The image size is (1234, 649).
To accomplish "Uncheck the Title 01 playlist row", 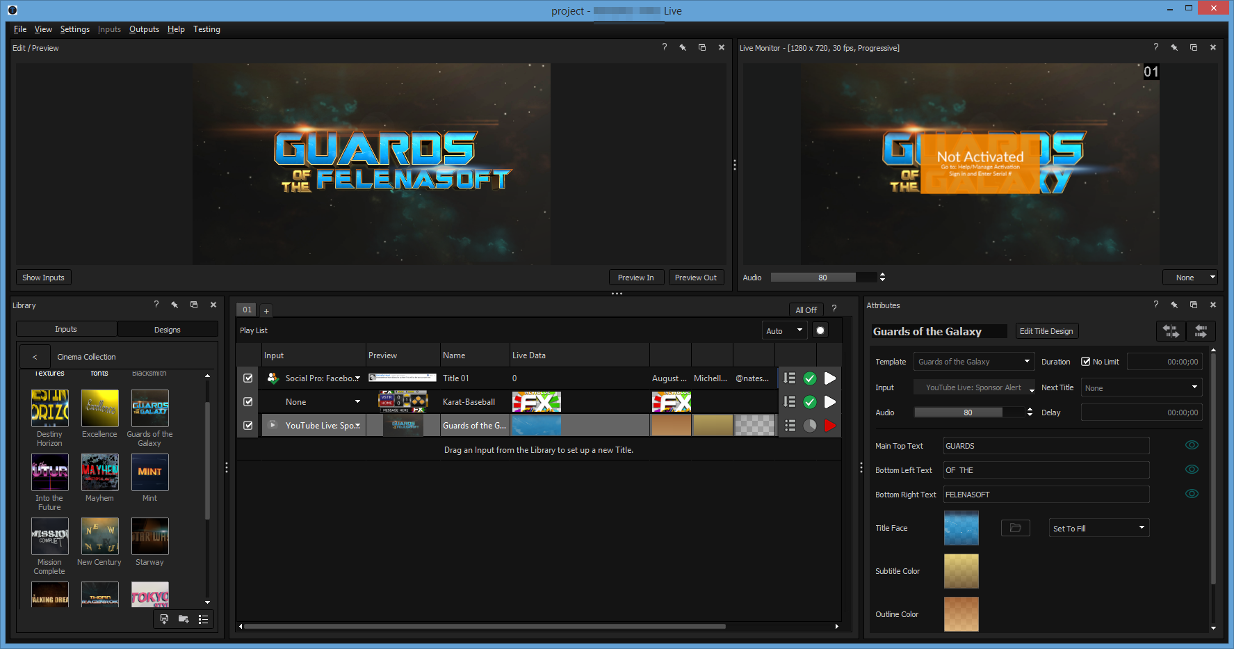I will (248, 378).
